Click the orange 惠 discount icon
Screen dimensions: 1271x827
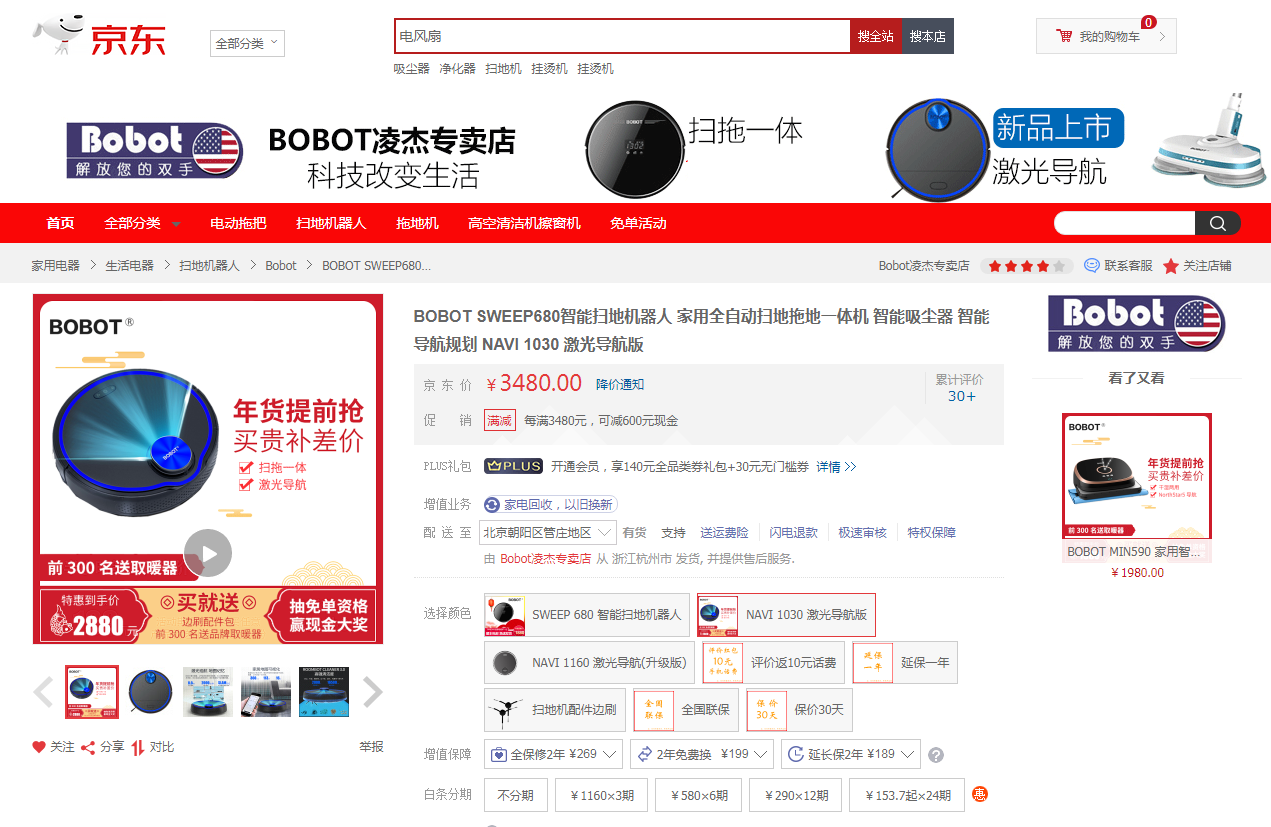[x=980, y=795]
